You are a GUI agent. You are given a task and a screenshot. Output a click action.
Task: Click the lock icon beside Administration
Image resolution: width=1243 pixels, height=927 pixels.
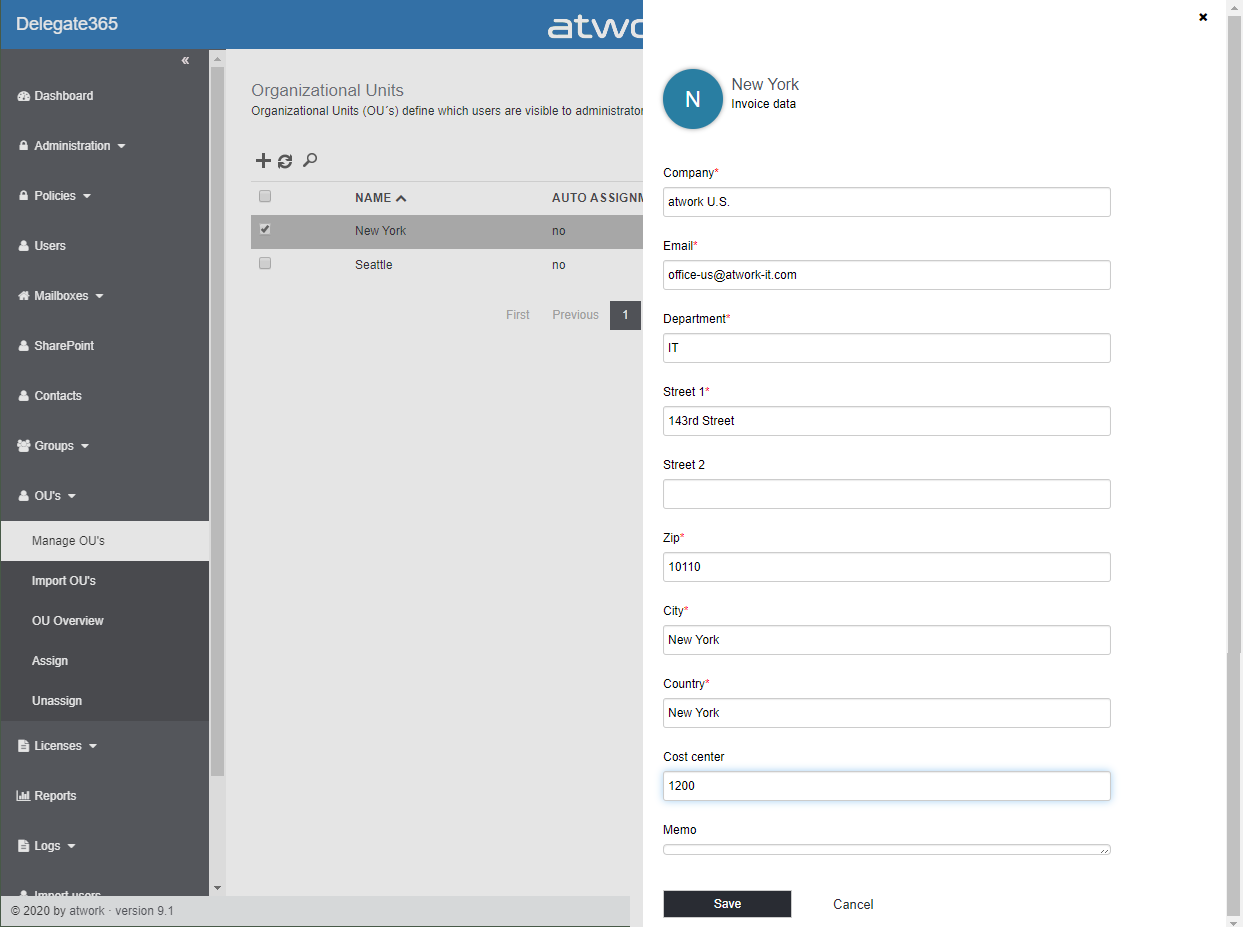pyautogui.click(x=24, y=146)
